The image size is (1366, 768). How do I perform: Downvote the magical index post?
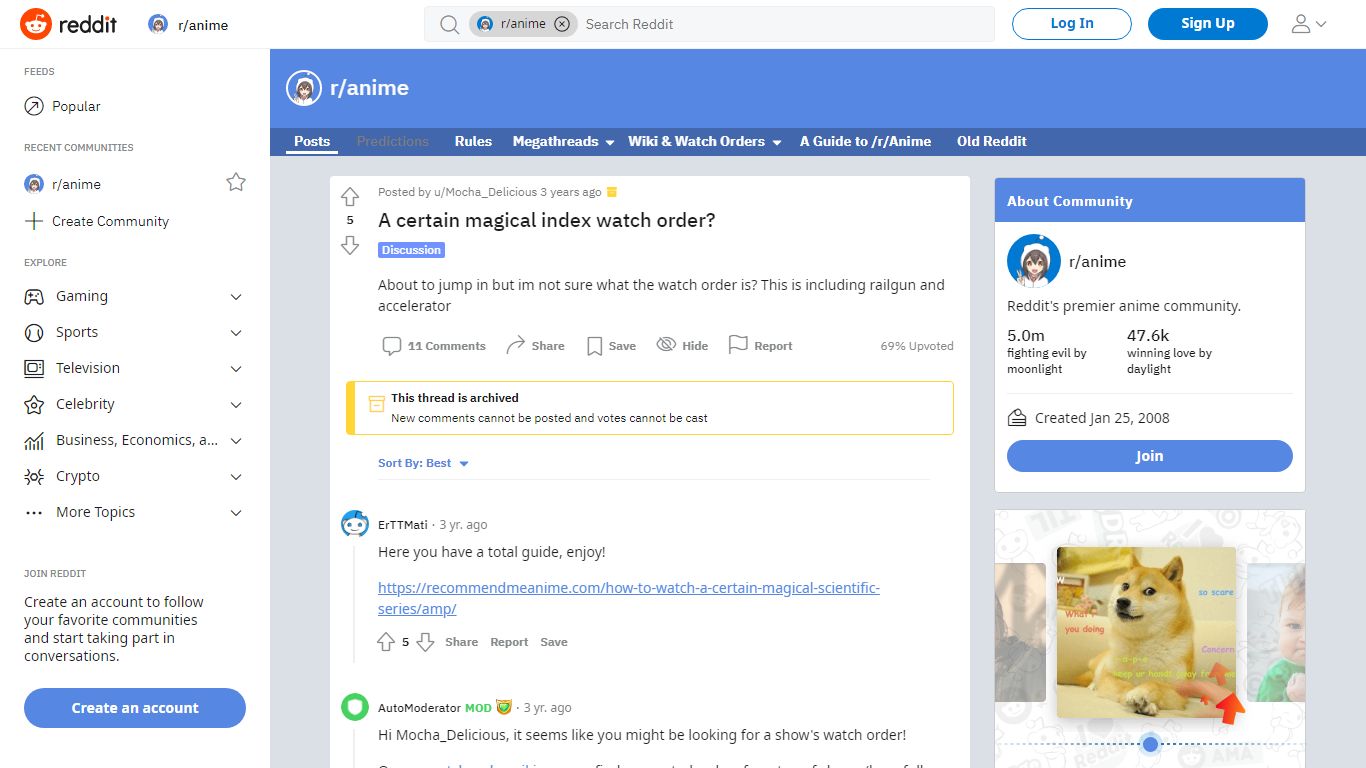[350, 245]
